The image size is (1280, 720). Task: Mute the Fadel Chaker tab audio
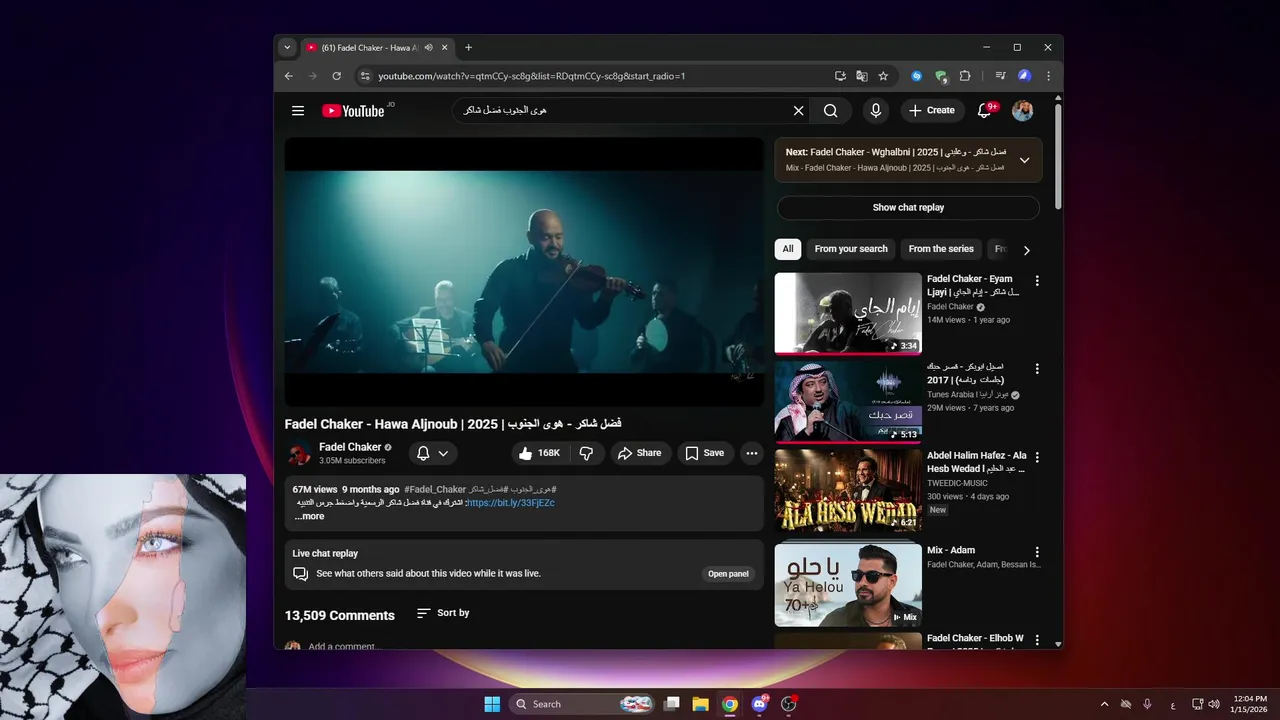coord(428,47)
